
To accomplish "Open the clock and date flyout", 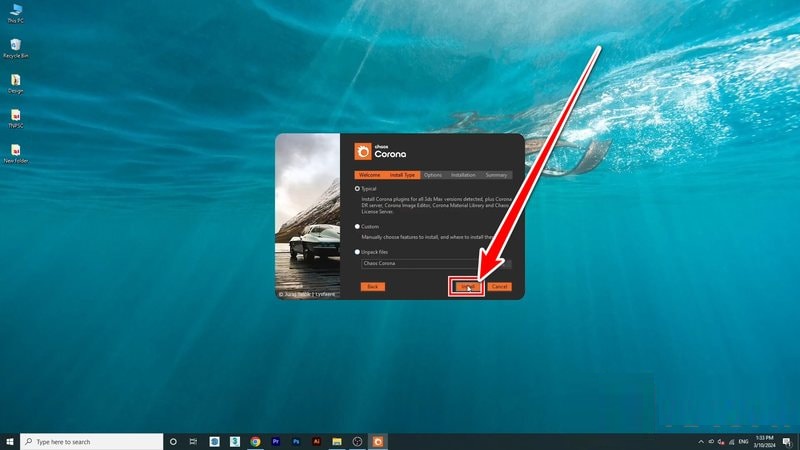I will tap(764, 442).
